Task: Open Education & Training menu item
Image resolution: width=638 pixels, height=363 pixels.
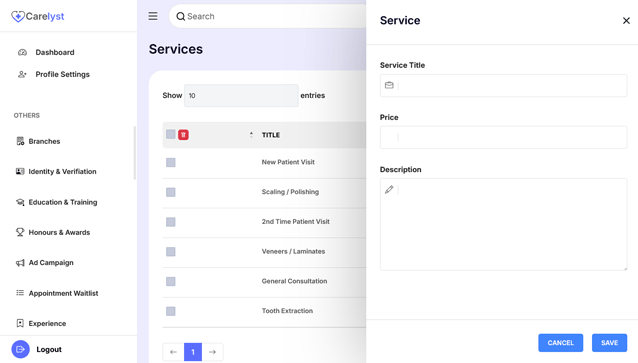Action: [x=63, y=202]
